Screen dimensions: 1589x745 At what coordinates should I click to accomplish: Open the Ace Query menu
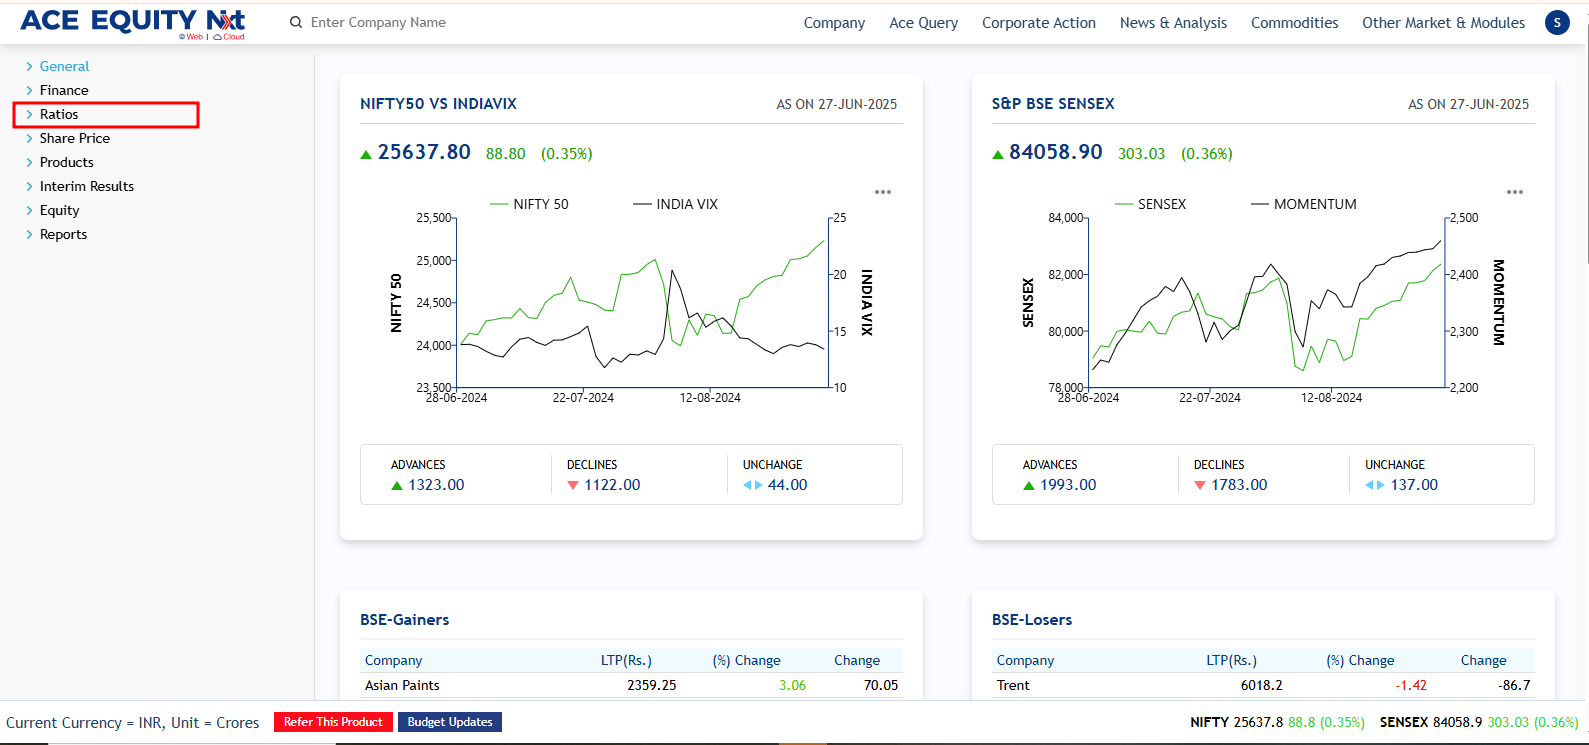coord(923,23)
